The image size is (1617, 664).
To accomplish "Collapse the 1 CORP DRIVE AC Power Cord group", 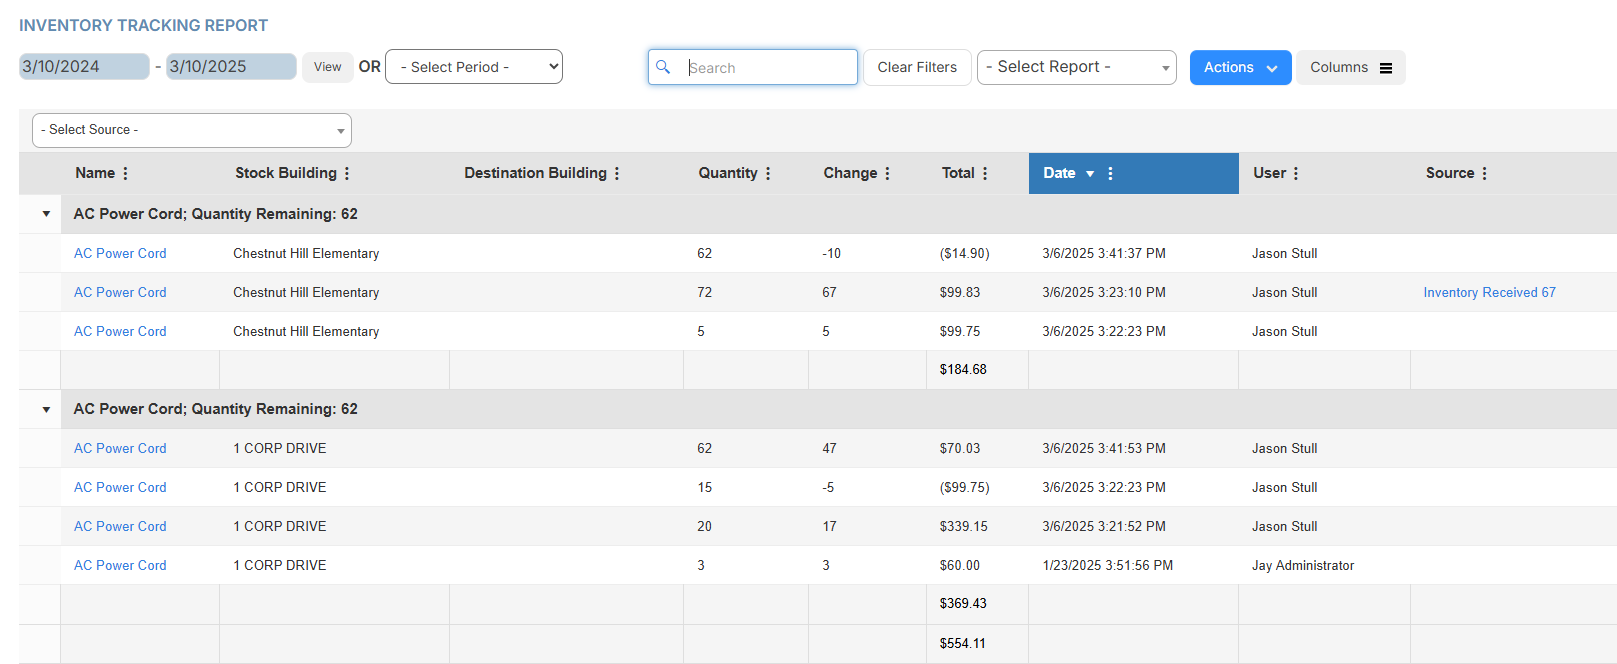I will [x=46, y=409].
